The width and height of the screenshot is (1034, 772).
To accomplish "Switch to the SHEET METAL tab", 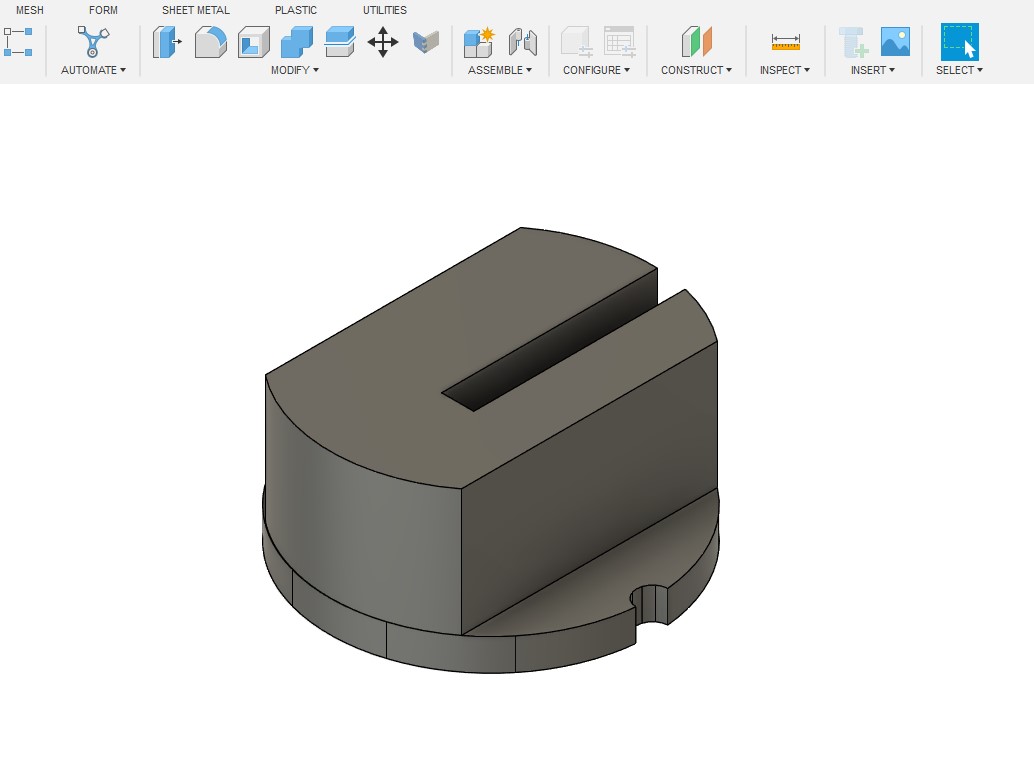I will (x=196, y=10).
